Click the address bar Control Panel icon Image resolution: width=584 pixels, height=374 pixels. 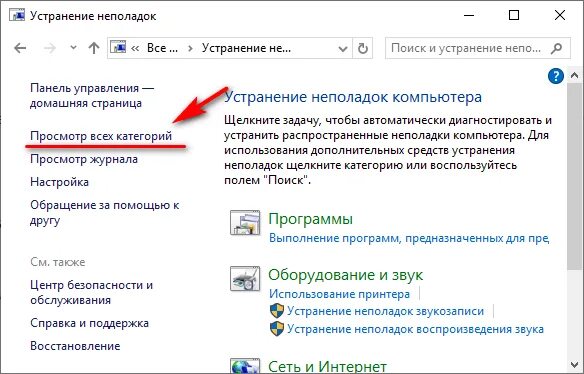point(118,48)
